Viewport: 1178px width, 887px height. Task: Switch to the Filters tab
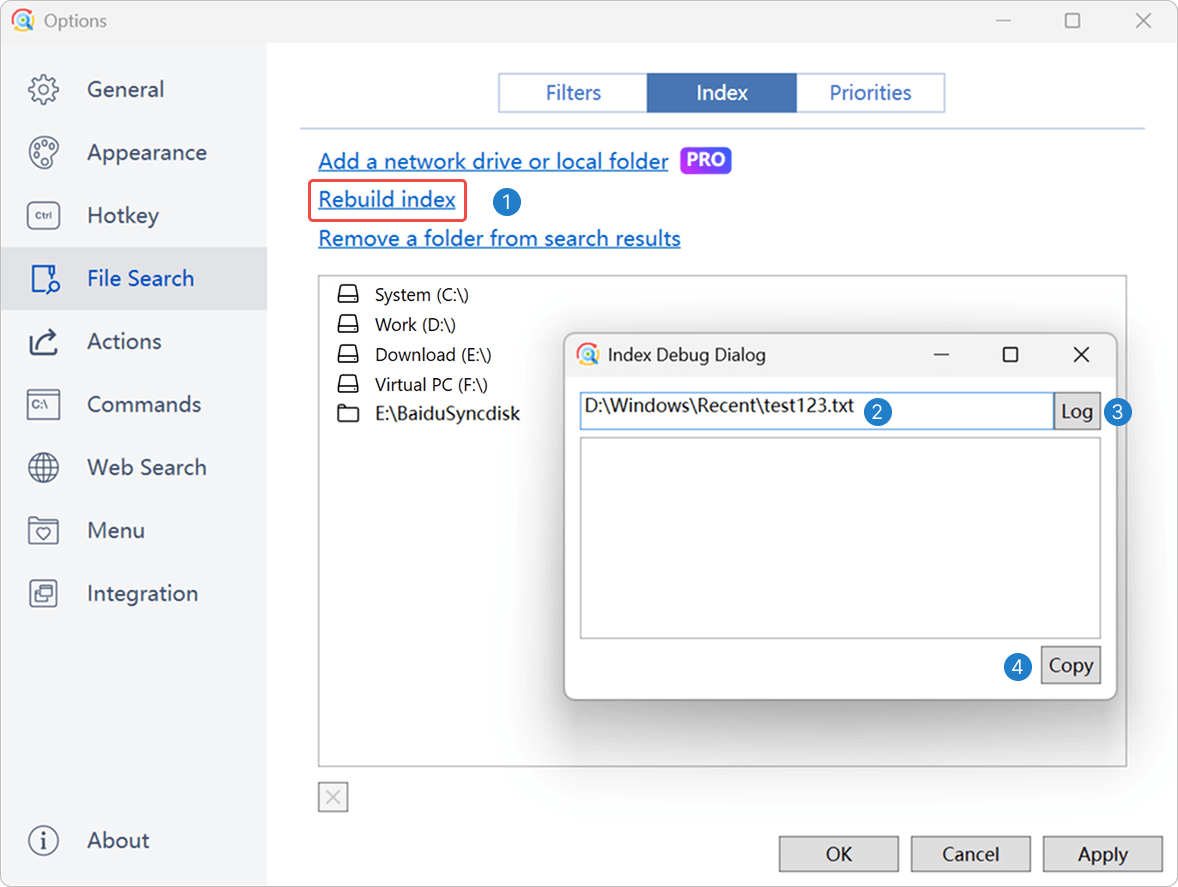point(573,93)
